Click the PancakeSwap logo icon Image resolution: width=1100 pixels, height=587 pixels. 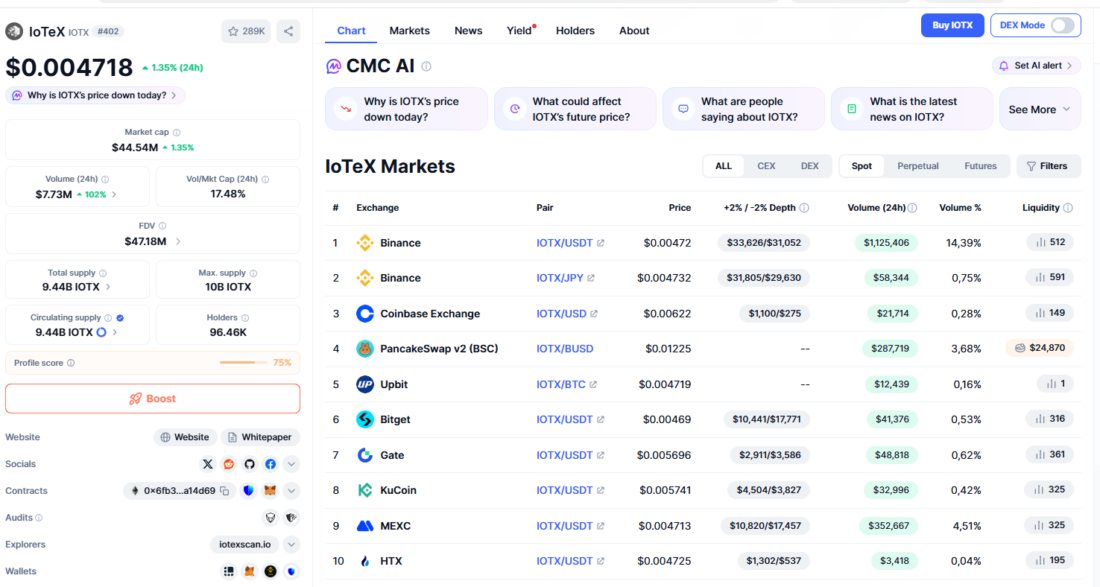(x=365, y=349)
